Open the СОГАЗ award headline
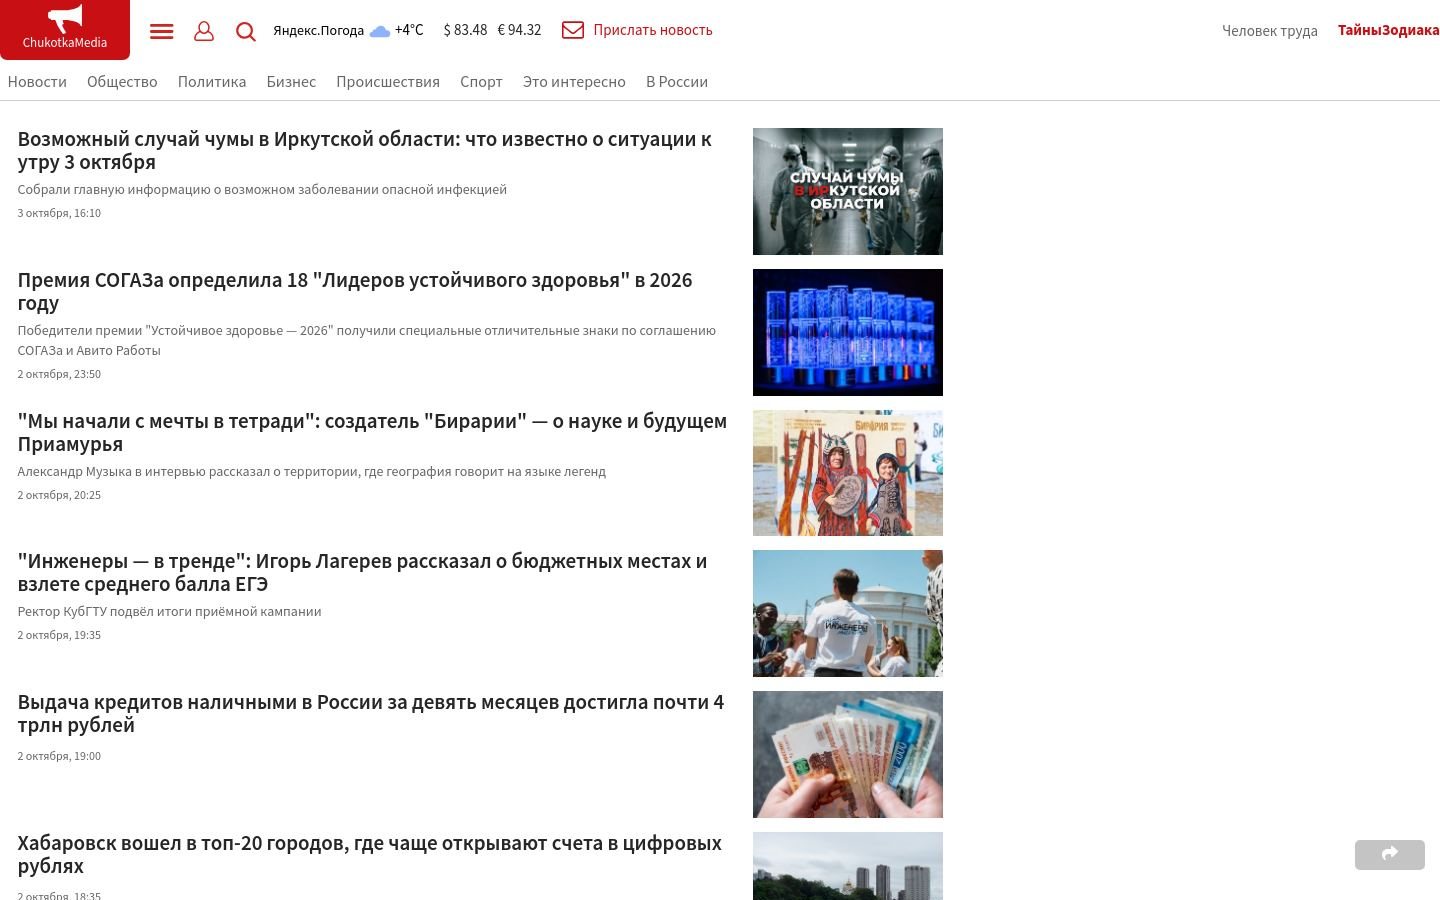This screenshot has height=900, width=1440. point(355,291)
